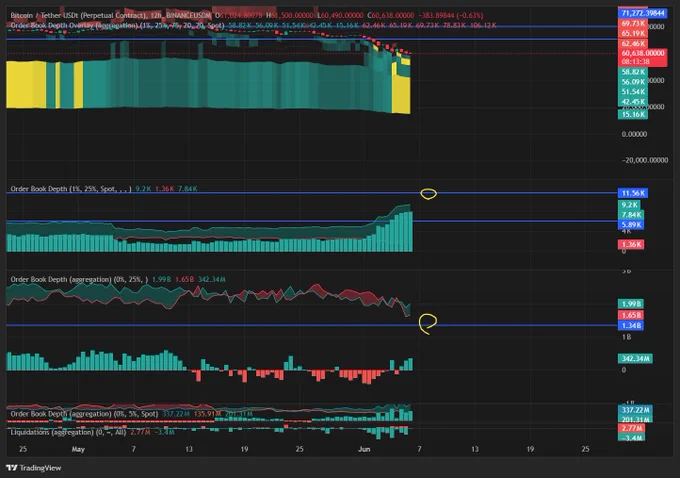Click the green 56.09K axis label
The width and height of the screenshot is (680, 478).
click(633, 82)
